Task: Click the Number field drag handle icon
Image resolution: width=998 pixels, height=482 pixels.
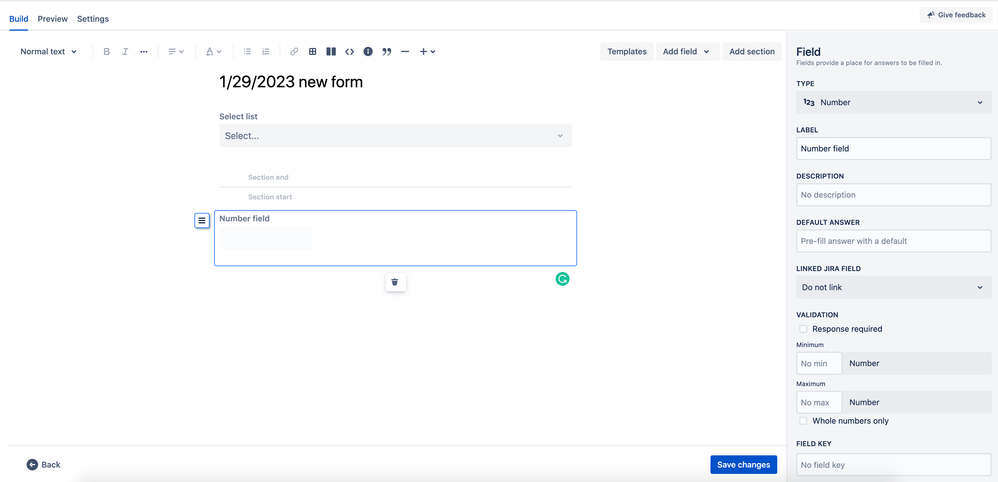Action: [202, 220]
